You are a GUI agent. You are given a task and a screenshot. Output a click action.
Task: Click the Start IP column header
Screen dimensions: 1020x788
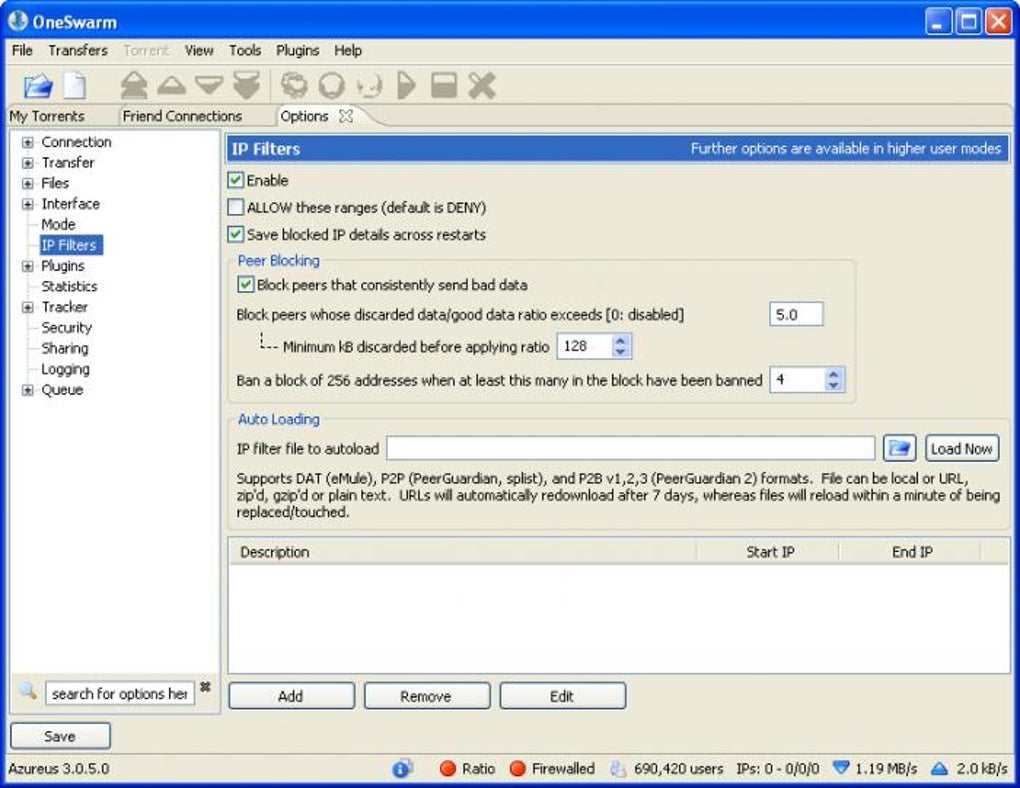768,552
